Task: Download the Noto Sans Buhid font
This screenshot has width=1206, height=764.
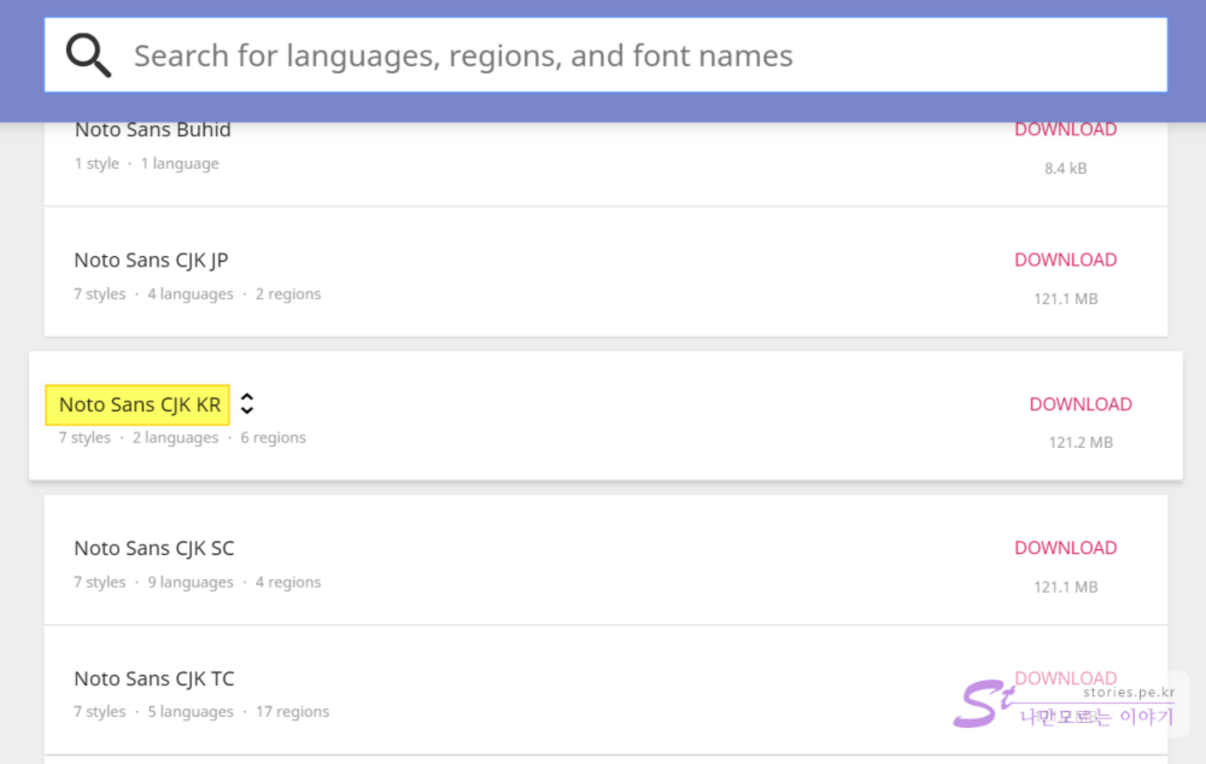Action: click(1065, 130)
